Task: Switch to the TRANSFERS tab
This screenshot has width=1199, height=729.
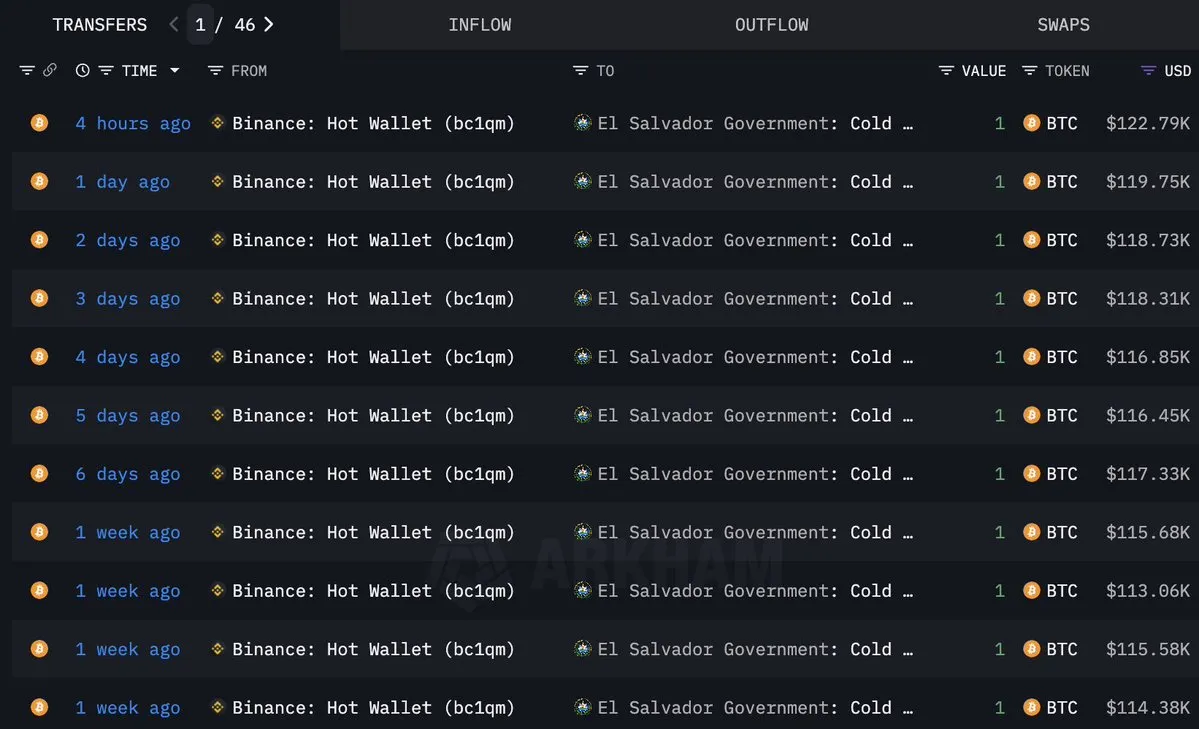Action: click(99, 24)
